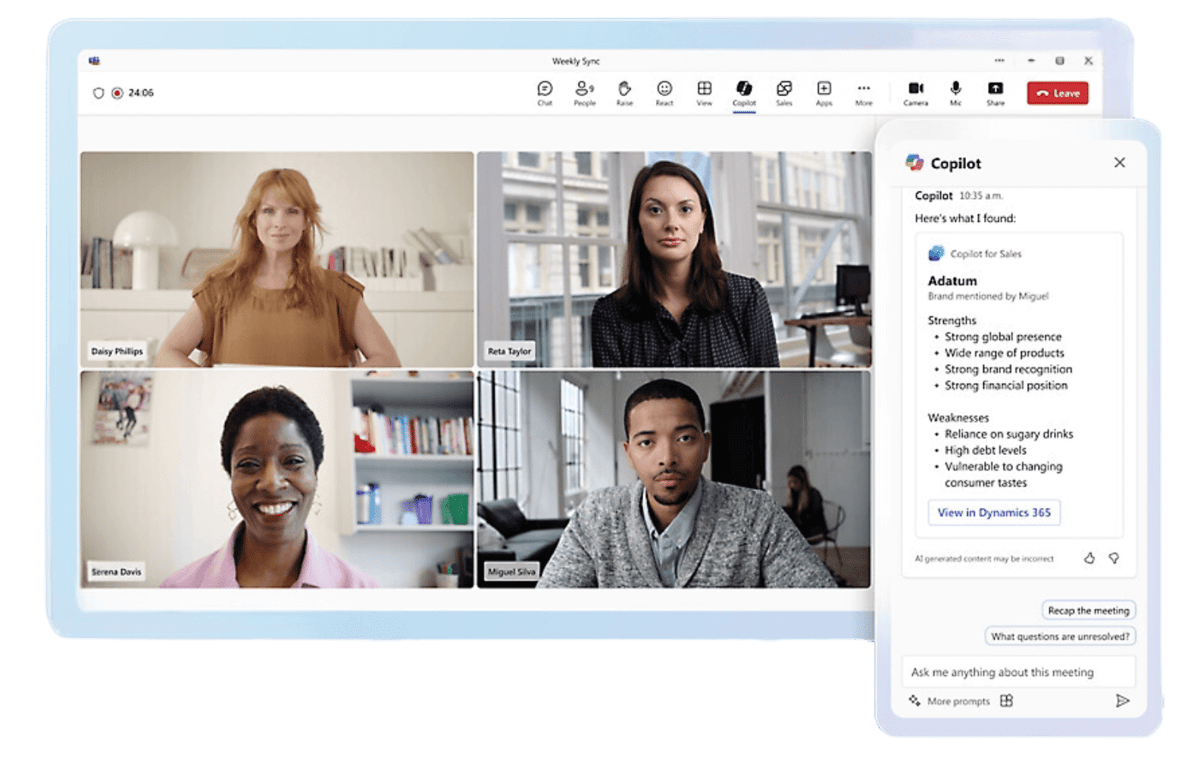Viewport: 1200px width, 757px height.
Task: Click the Weekly Sync window title
Action: (x=575, y=61)
